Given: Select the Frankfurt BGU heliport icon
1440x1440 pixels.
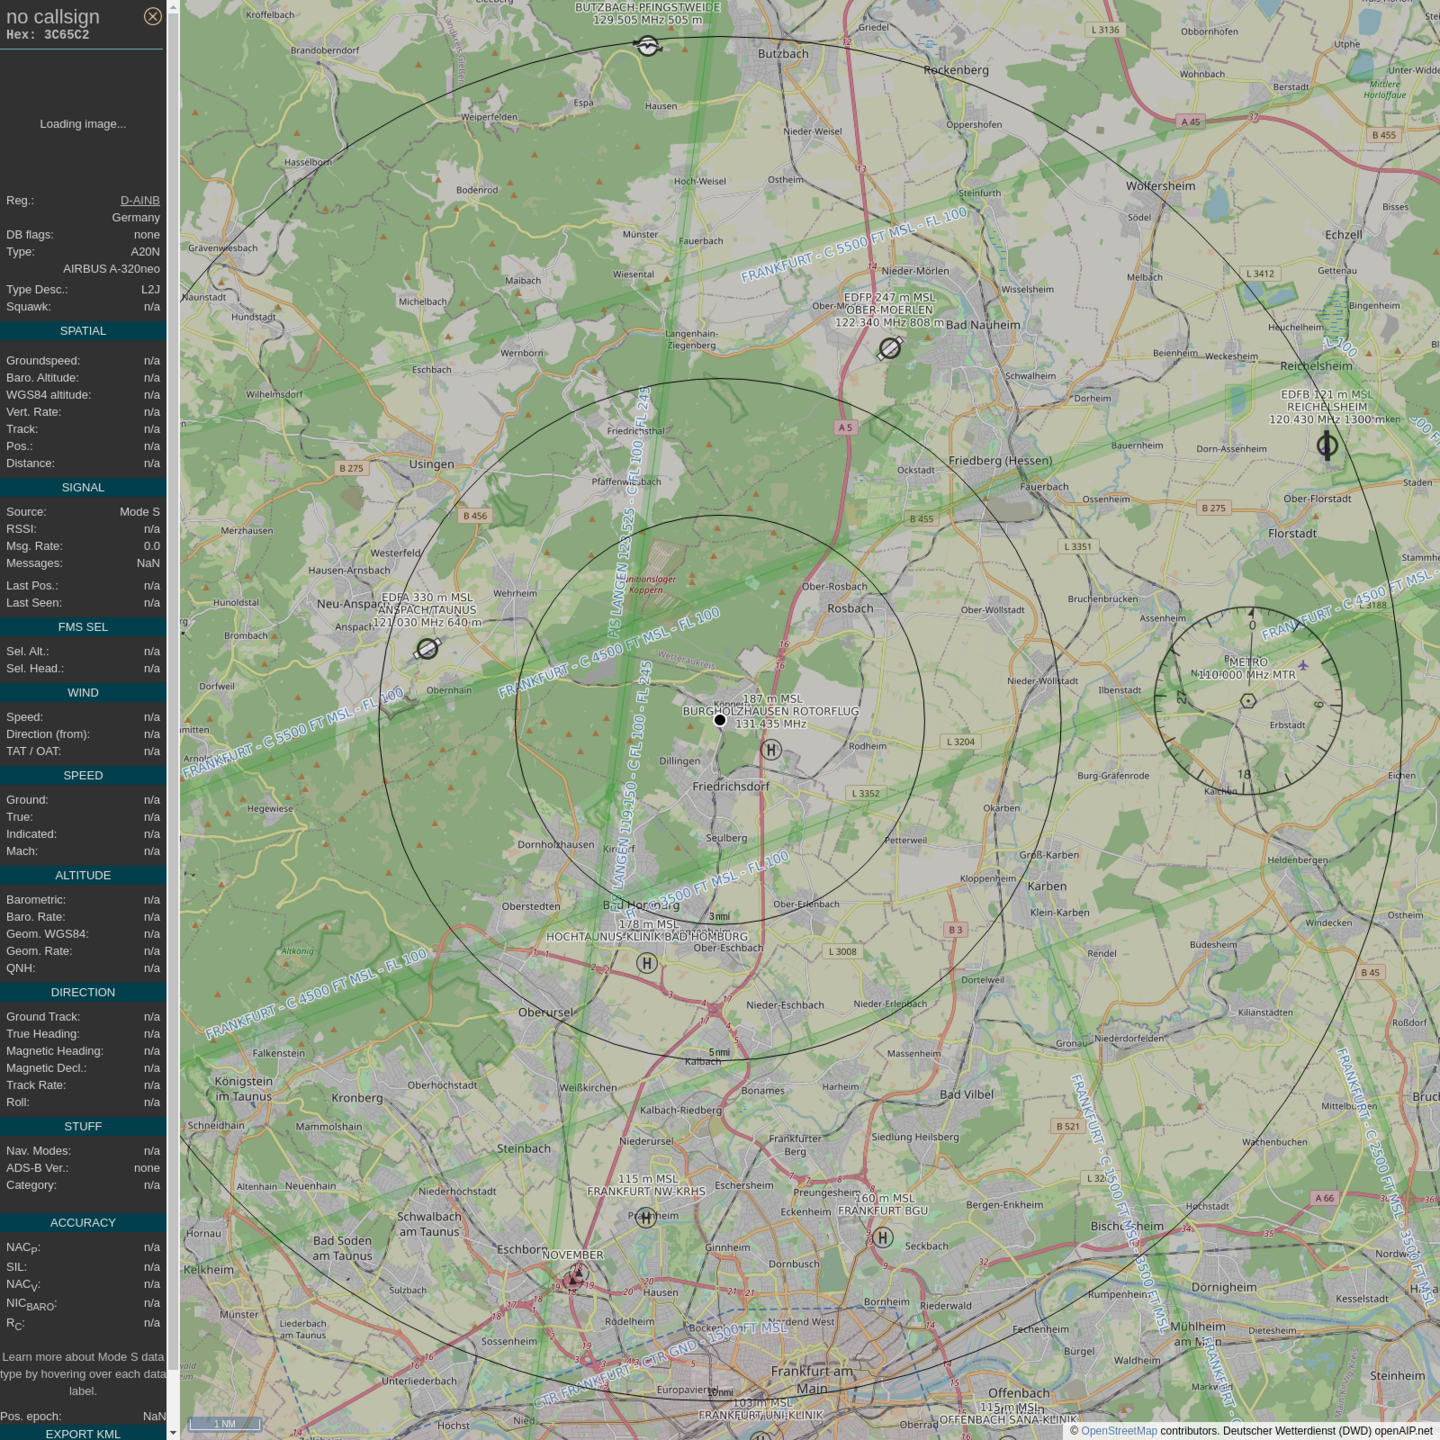Looking at the screenshot, I should [883, 1237].
